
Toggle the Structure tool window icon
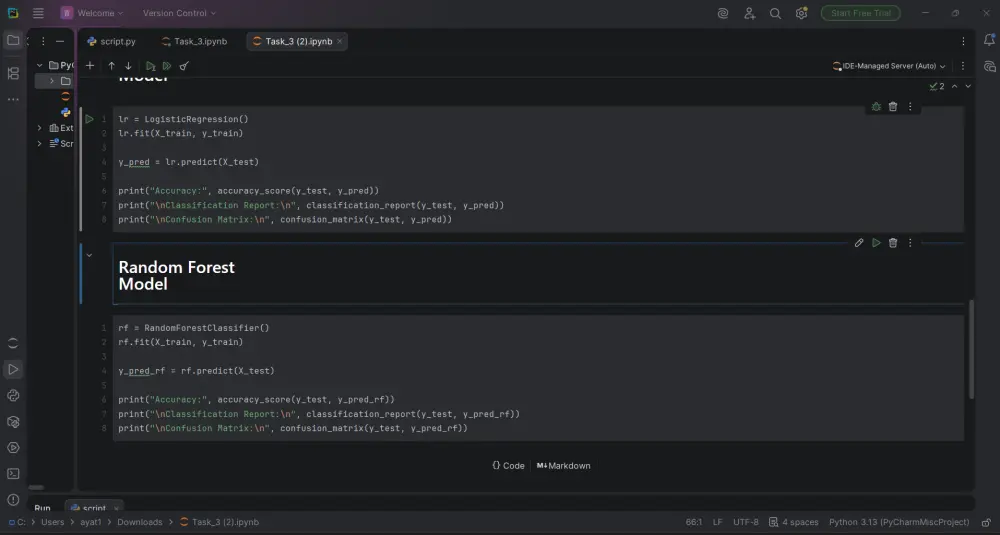[13, 73]
